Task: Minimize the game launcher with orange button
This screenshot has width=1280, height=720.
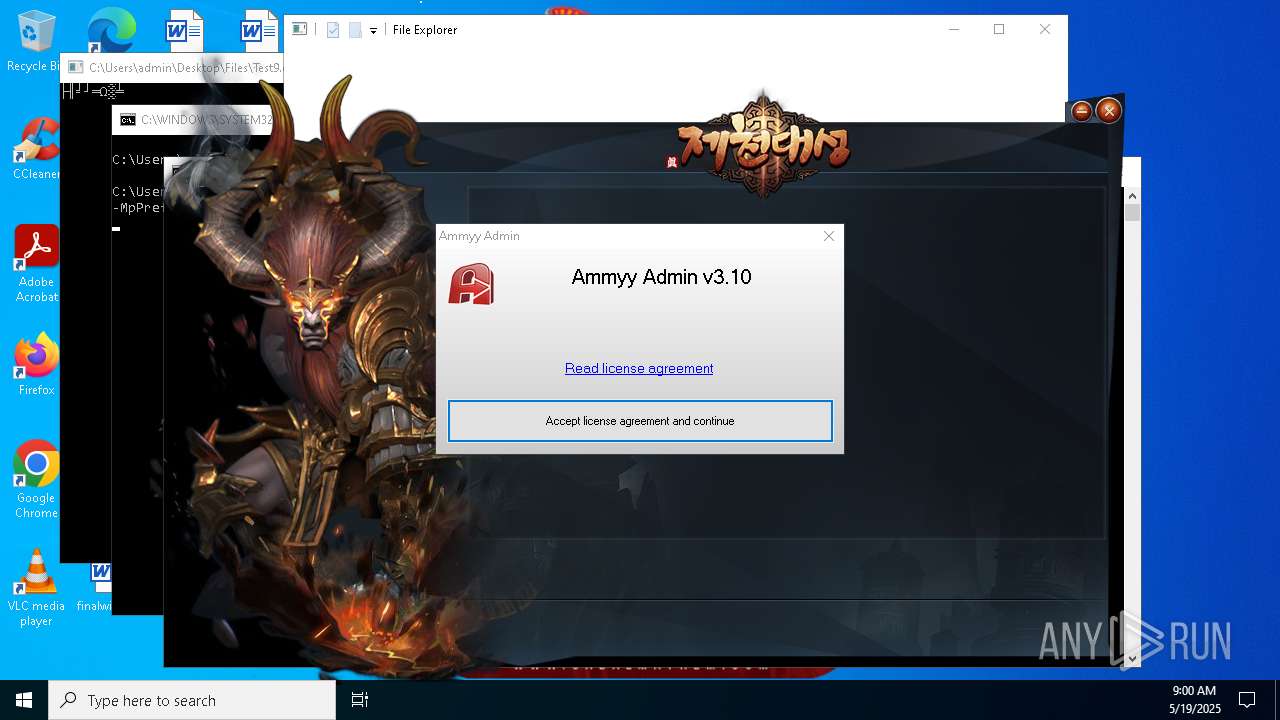Action: pos(1082,111)
